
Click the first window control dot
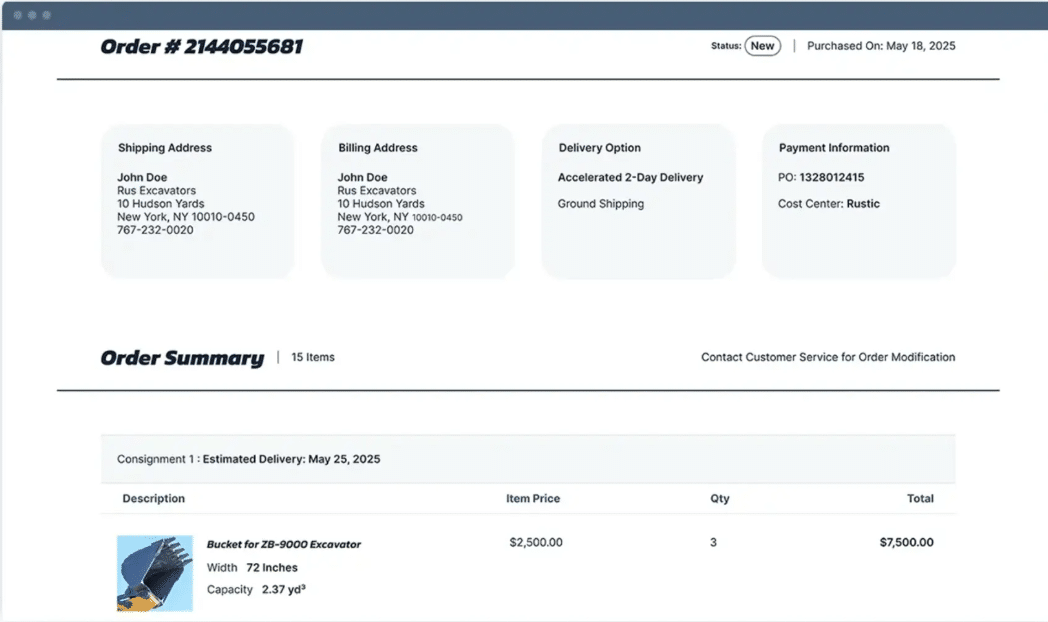coord(18,16)
